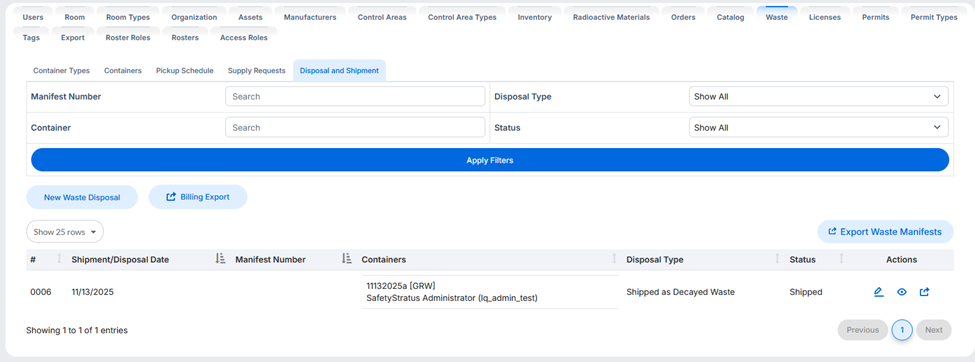975x362 pixels.
Task: Open the Licenses tab
Action: point(825,17)
